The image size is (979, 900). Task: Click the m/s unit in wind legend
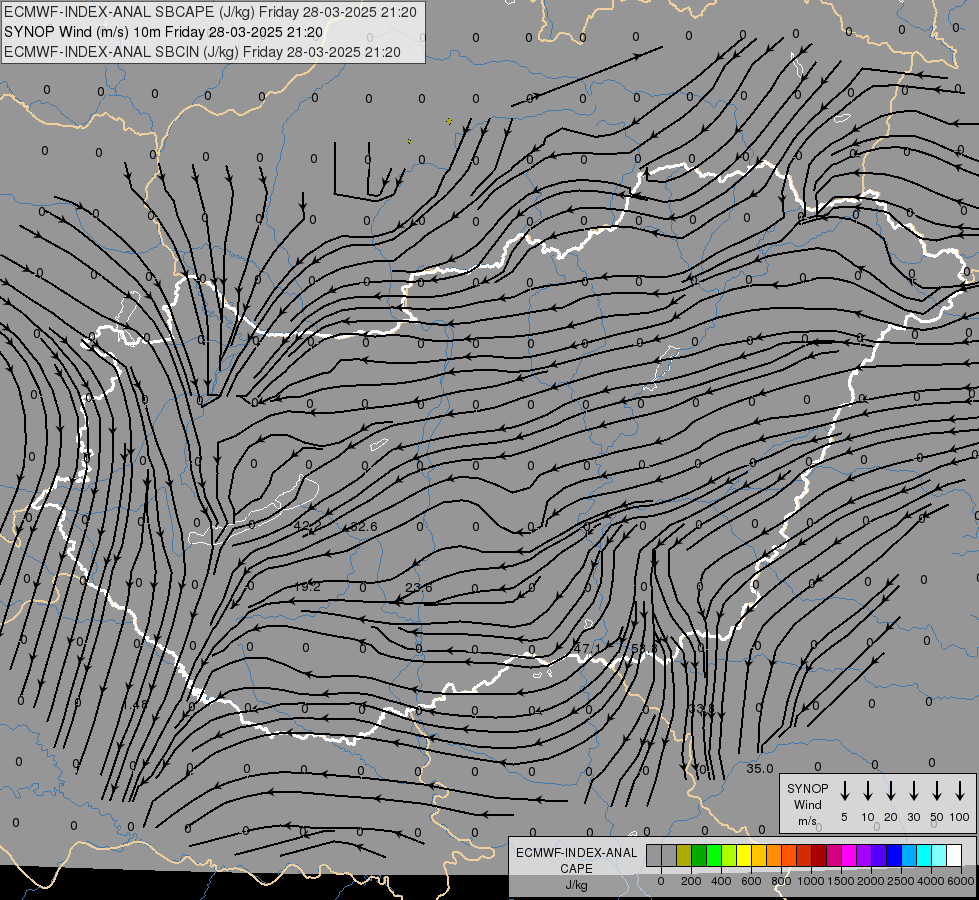point(807,821)
